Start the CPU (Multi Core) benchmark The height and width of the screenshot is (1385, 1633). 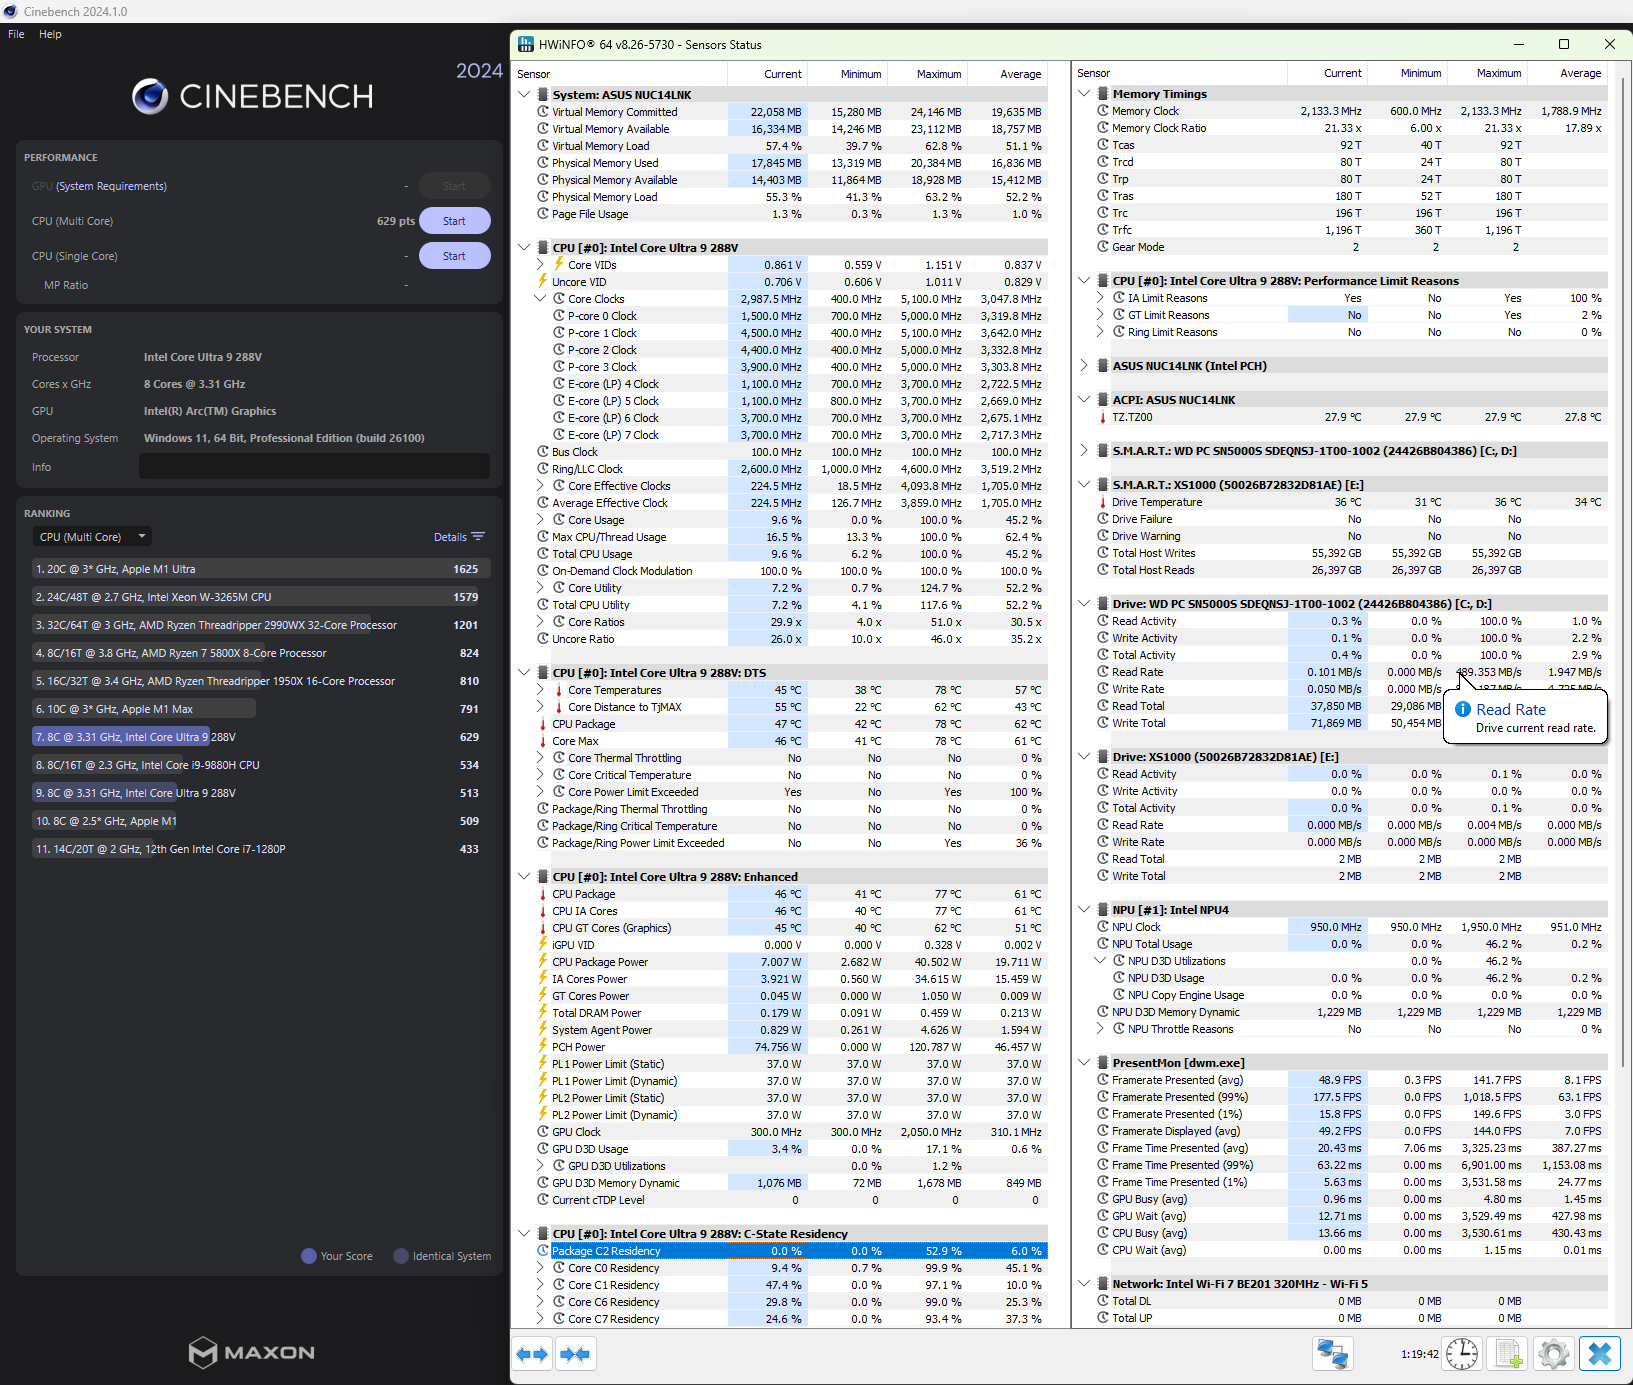pyautogui.click(x=454, y=221)
